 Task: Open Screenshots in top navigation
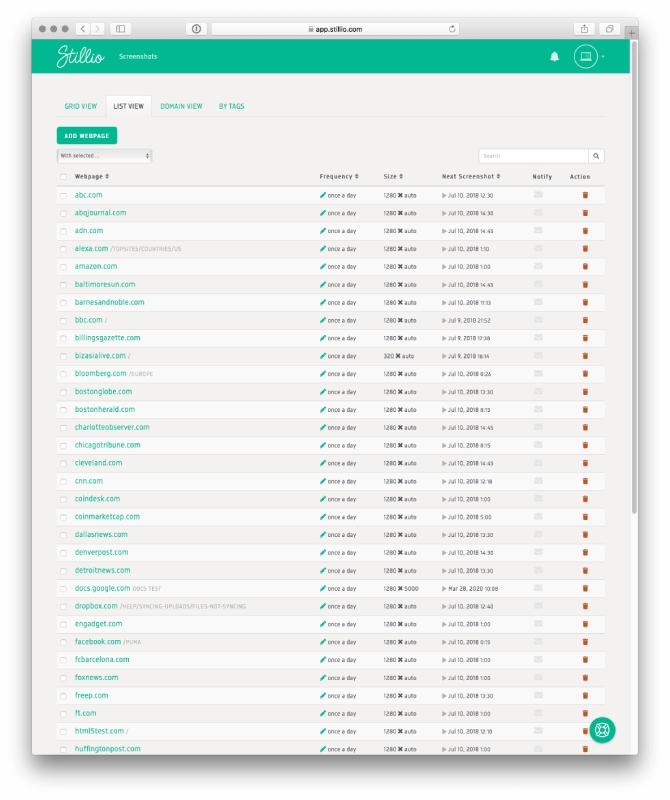(138, 57)
